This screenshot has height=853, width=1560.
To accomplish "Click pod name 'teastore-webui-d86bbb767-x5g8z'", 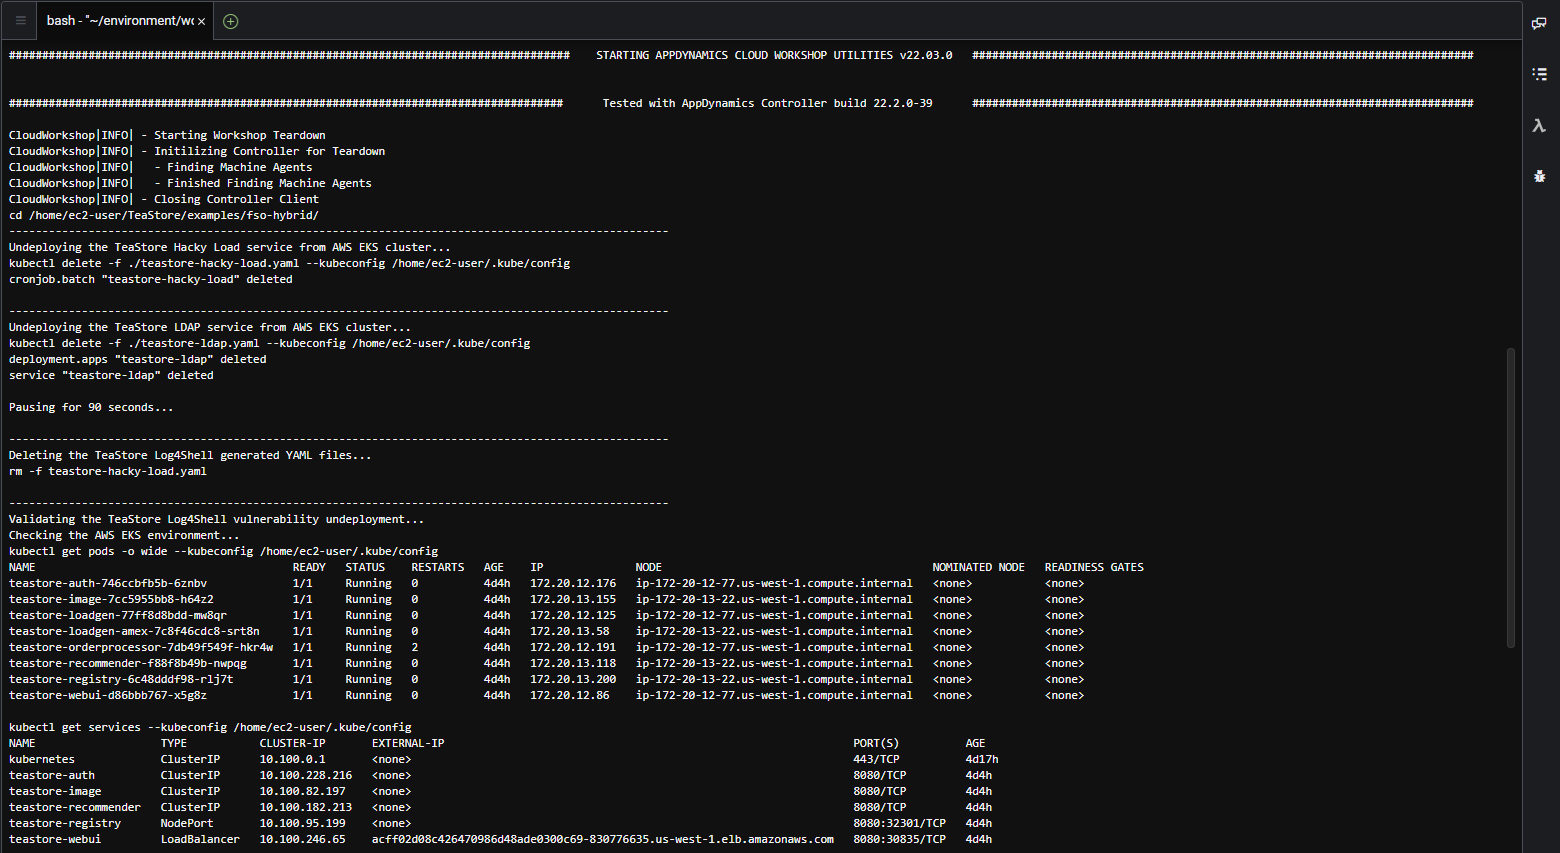I will [108, 695].
